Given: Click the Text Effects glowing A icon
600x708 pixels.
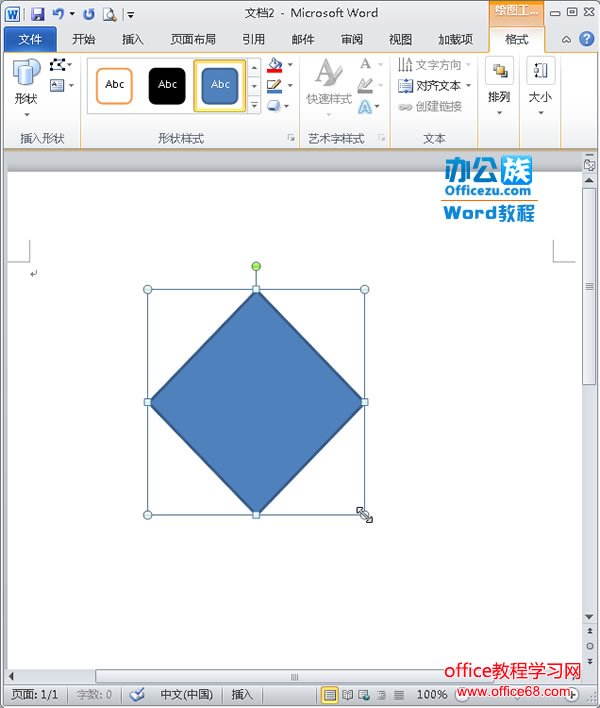Looking at the screenshot, I should (365, 107).
